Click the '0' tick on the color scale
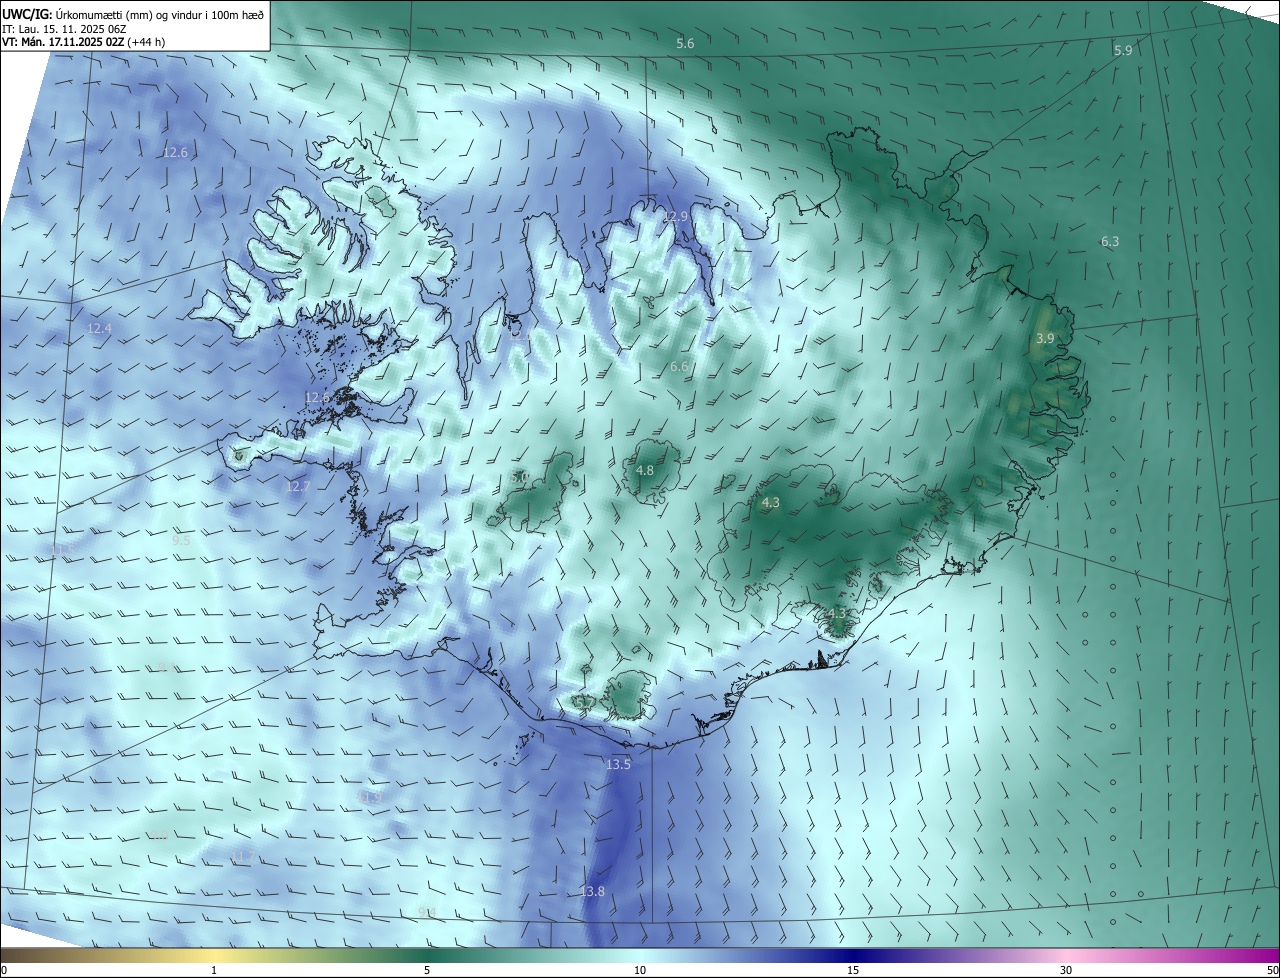The width and height of the screenshot is (1280, 978). pyautogui.click(x=4, y=970)
